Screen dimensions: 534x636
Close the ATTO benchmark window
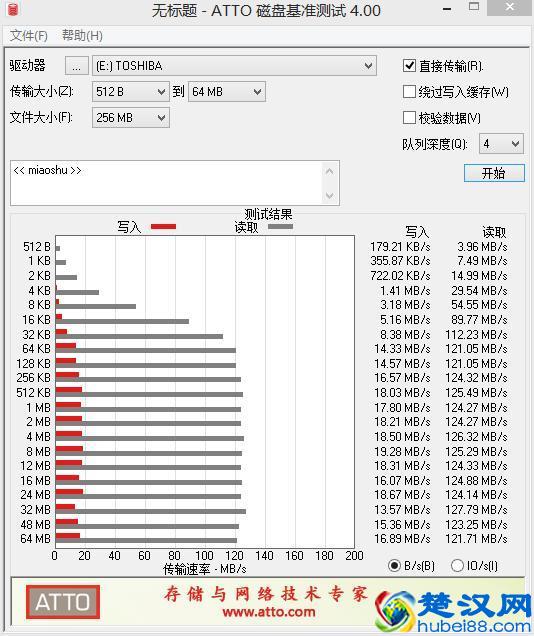coord(510,7)
